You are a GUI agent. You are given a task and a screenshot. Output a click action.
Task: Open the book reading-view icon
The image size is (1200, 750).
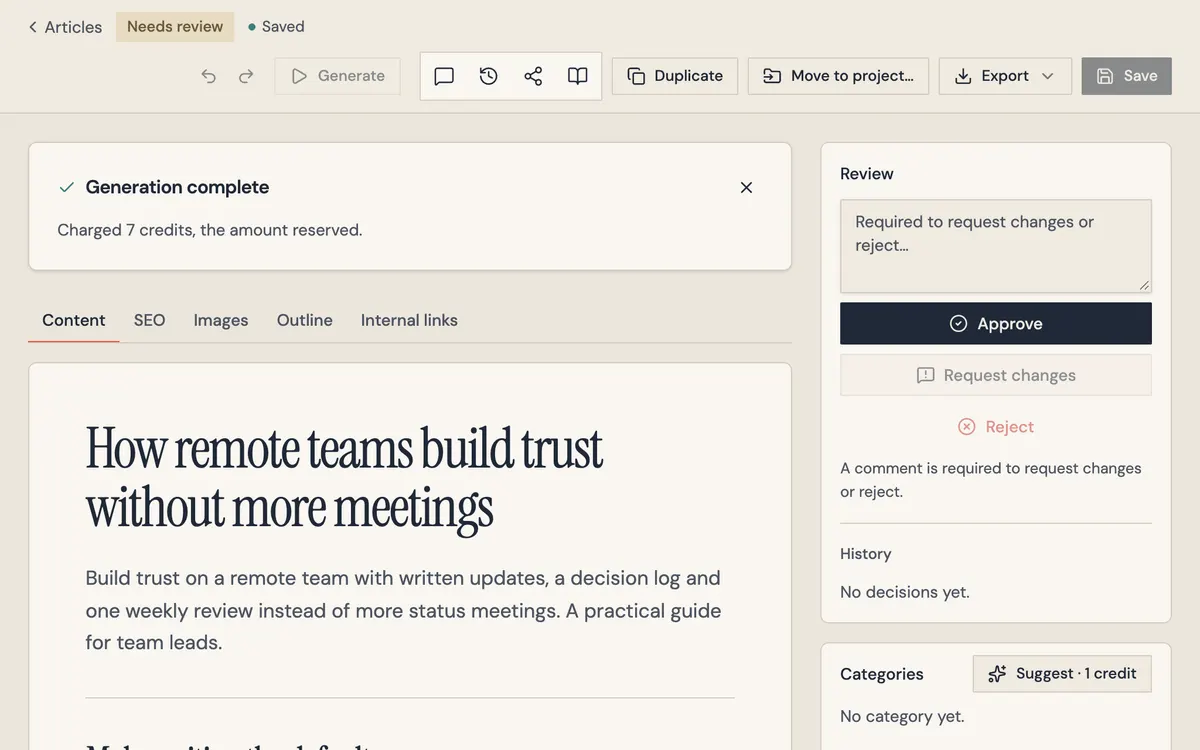click(x=577, y=76)
